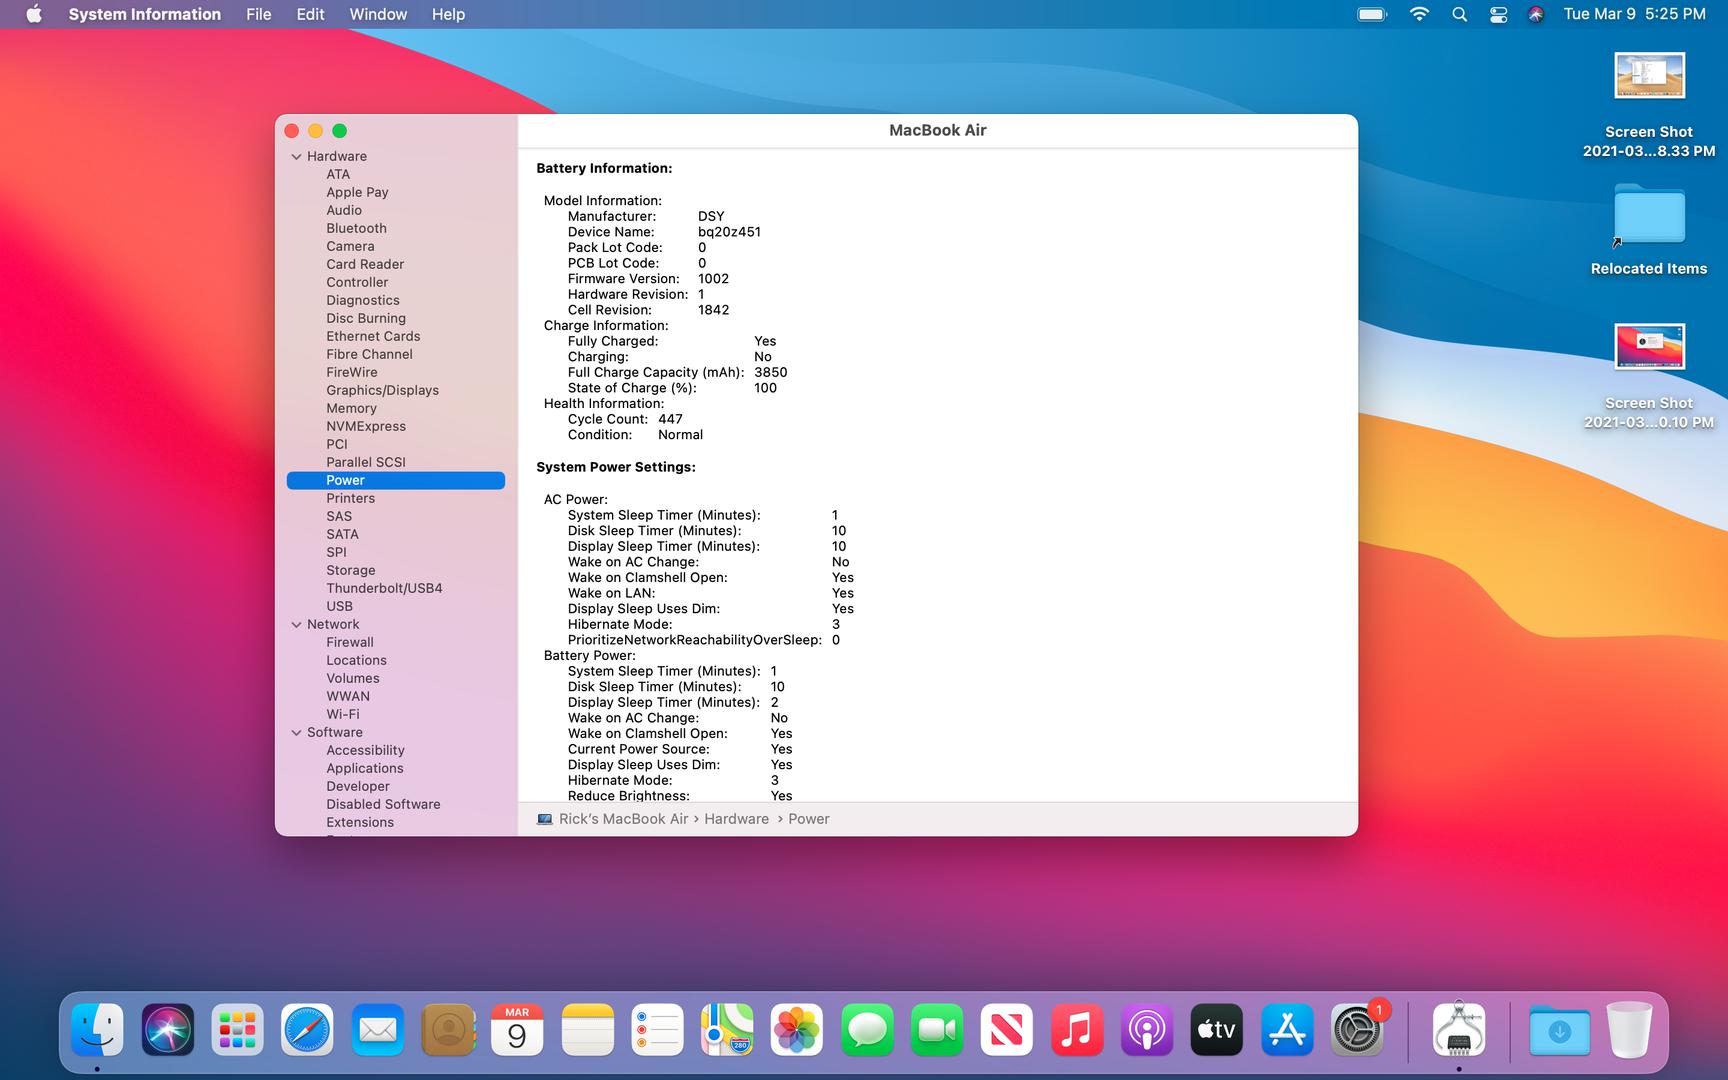Open Mail app in Dock
The height and width of the screenshot is (1080, 1728).
[377, 1030]
